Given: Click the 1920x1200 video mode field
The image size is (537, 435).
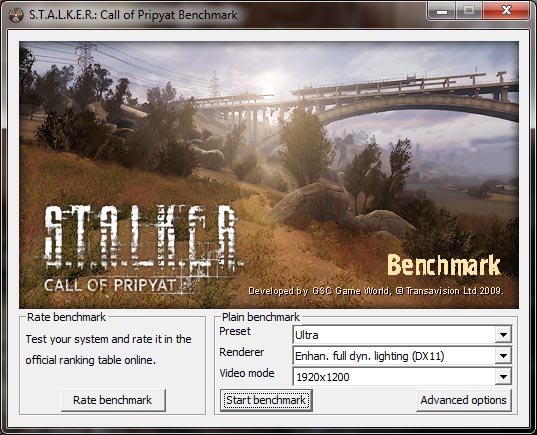Looking at the screenshot, I should pos(402,377).
